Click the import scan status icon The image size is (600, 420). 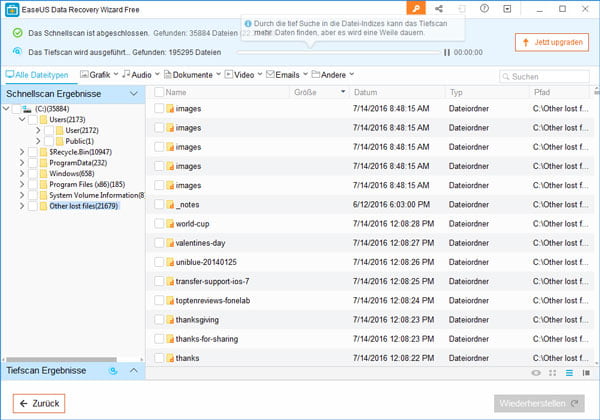pyautogui.click(x=461, y=9)
